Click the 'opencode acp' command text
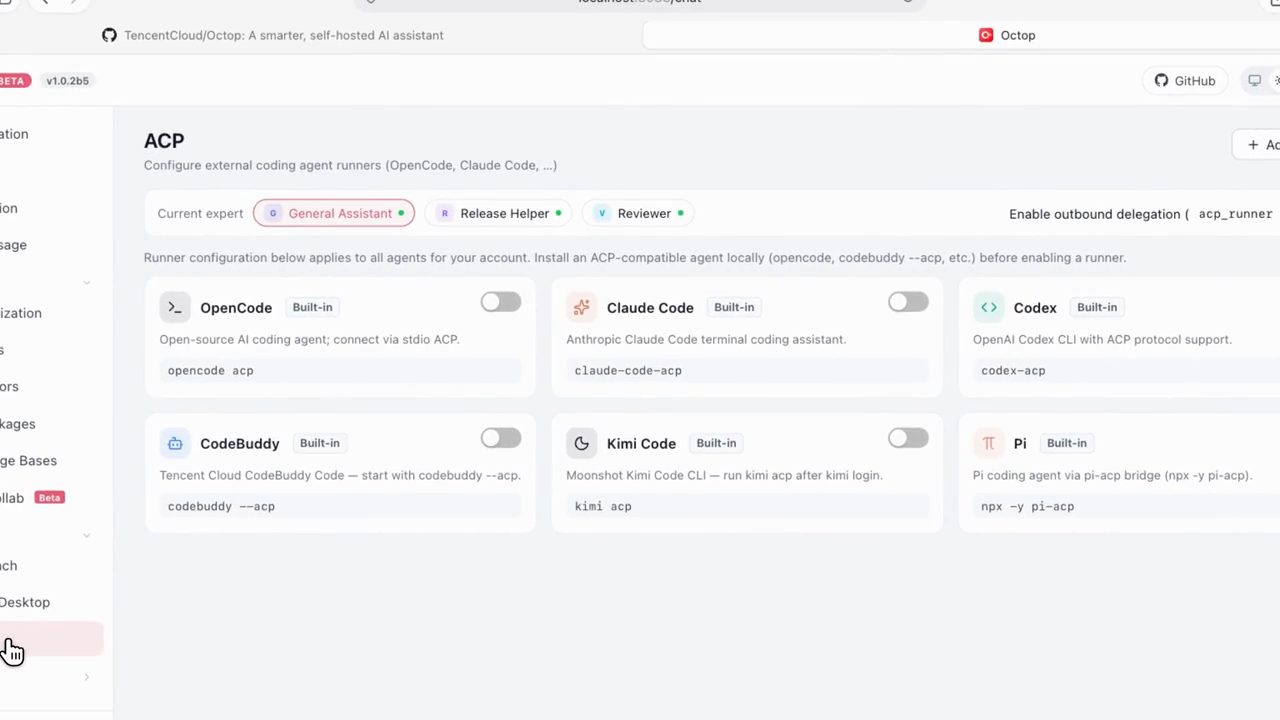The height and width of the screenshot is (720, 1280). 211,371
